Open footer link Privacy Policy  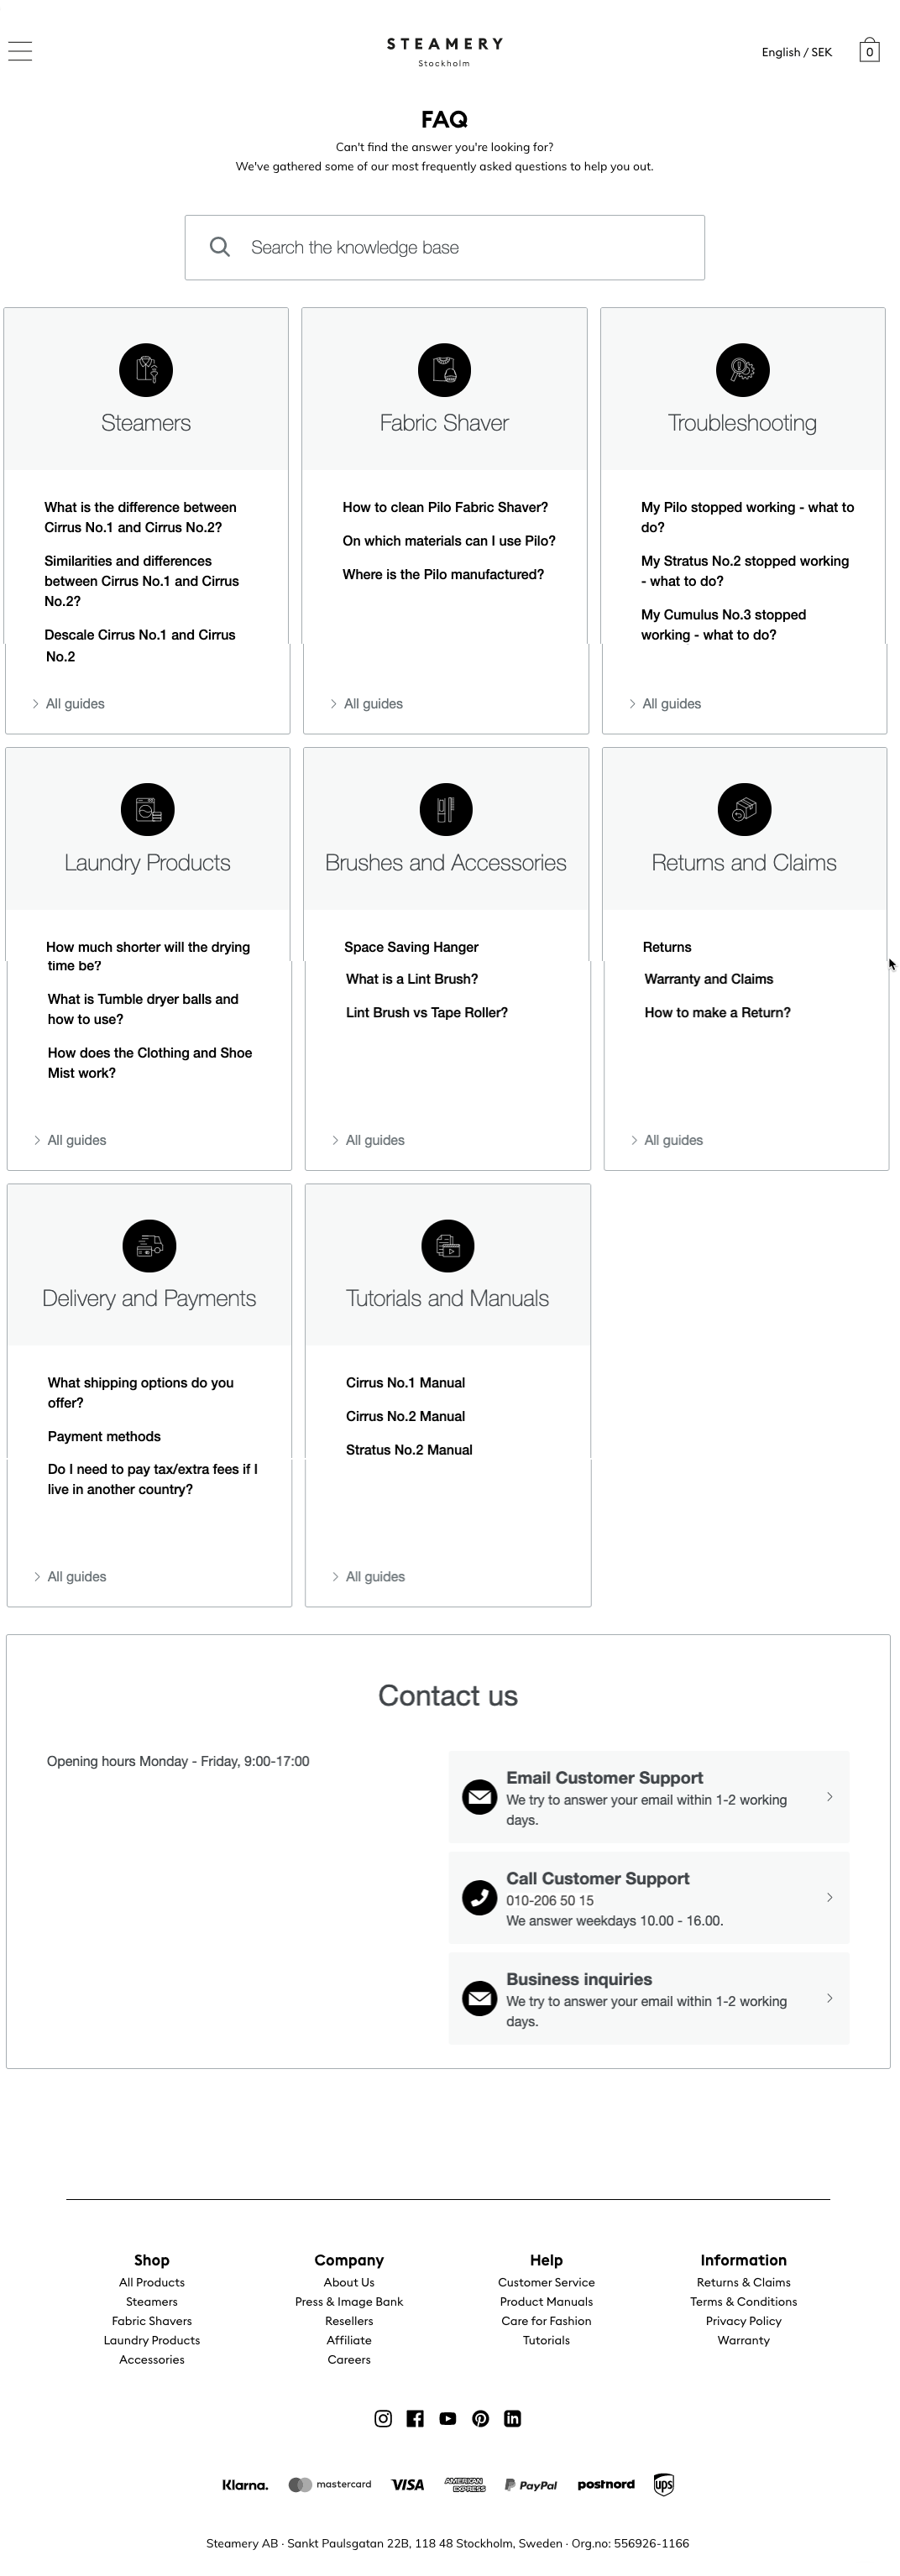pyautogui.click(x=743, y=2321)
